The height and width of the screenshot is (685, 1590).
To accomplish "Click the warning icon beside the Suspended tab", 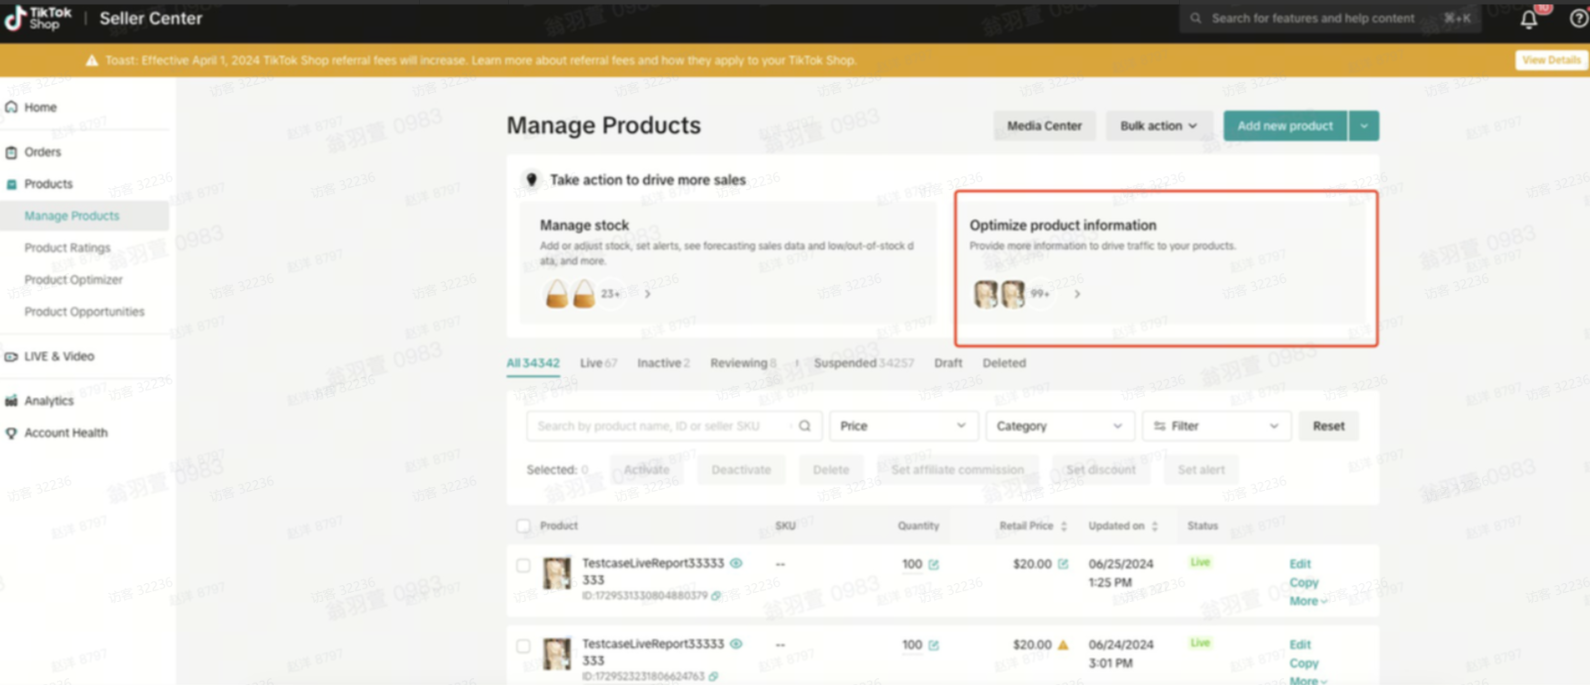I will (797, 363).
